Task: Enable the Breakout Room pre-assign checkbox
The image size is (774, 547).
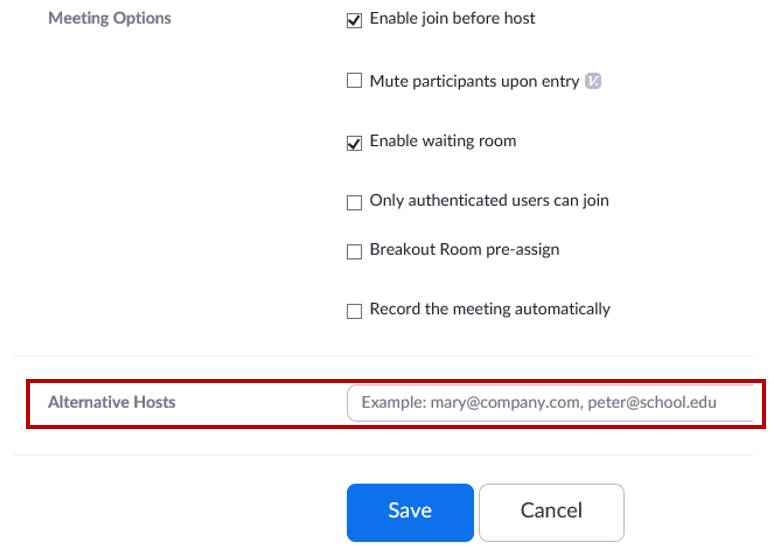Action: 354,252
